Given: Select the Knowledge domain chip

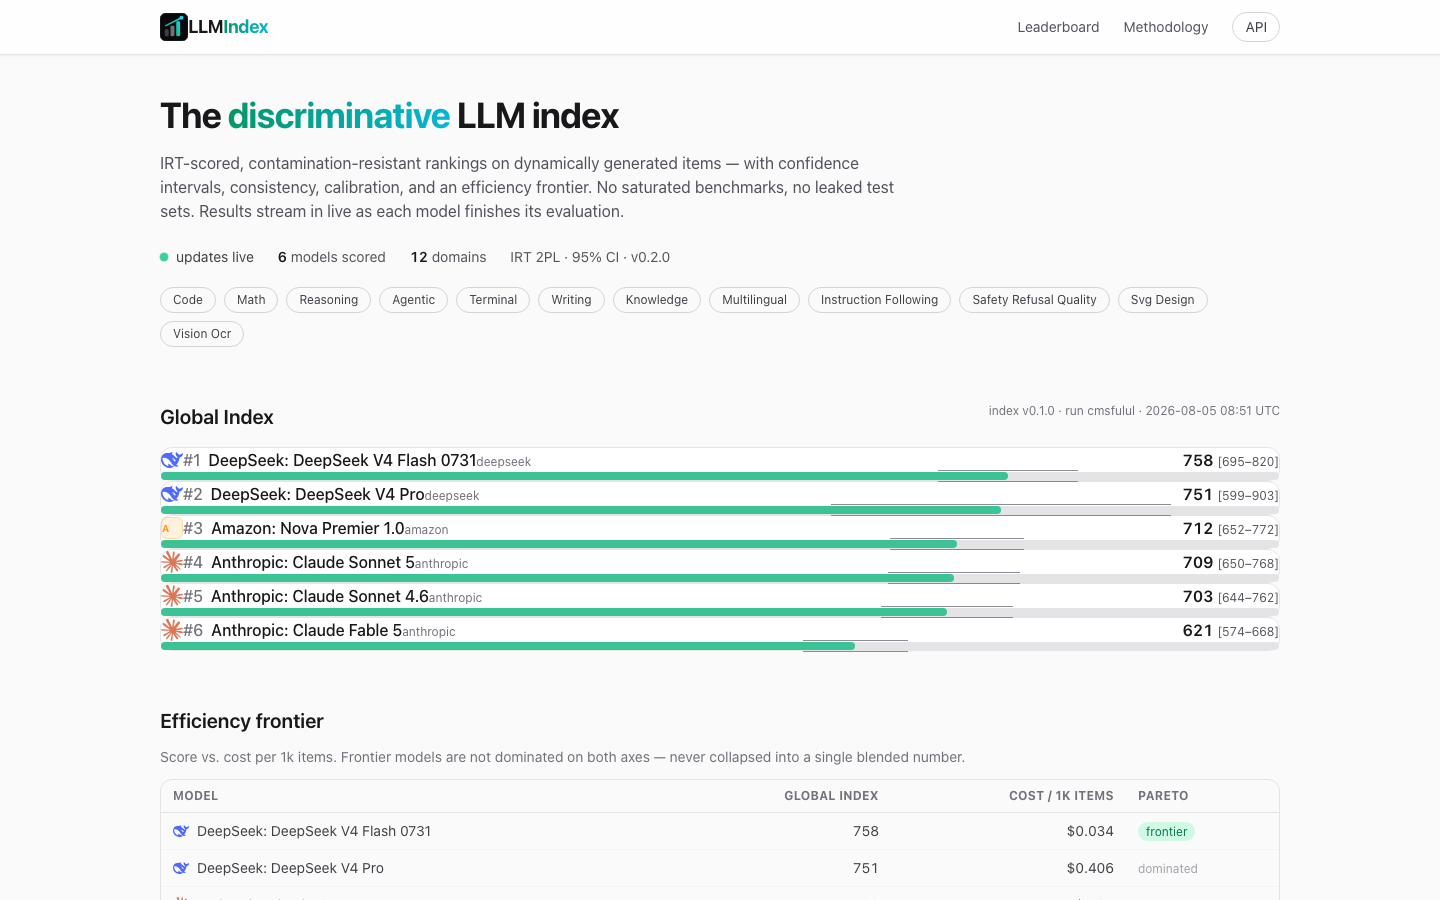Looking at the screenshot, I should [657, 300].
